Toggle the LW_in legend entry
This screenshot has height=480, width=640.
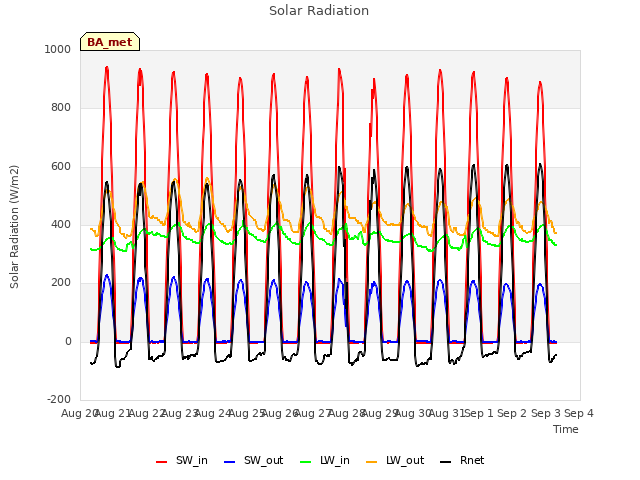325,461
